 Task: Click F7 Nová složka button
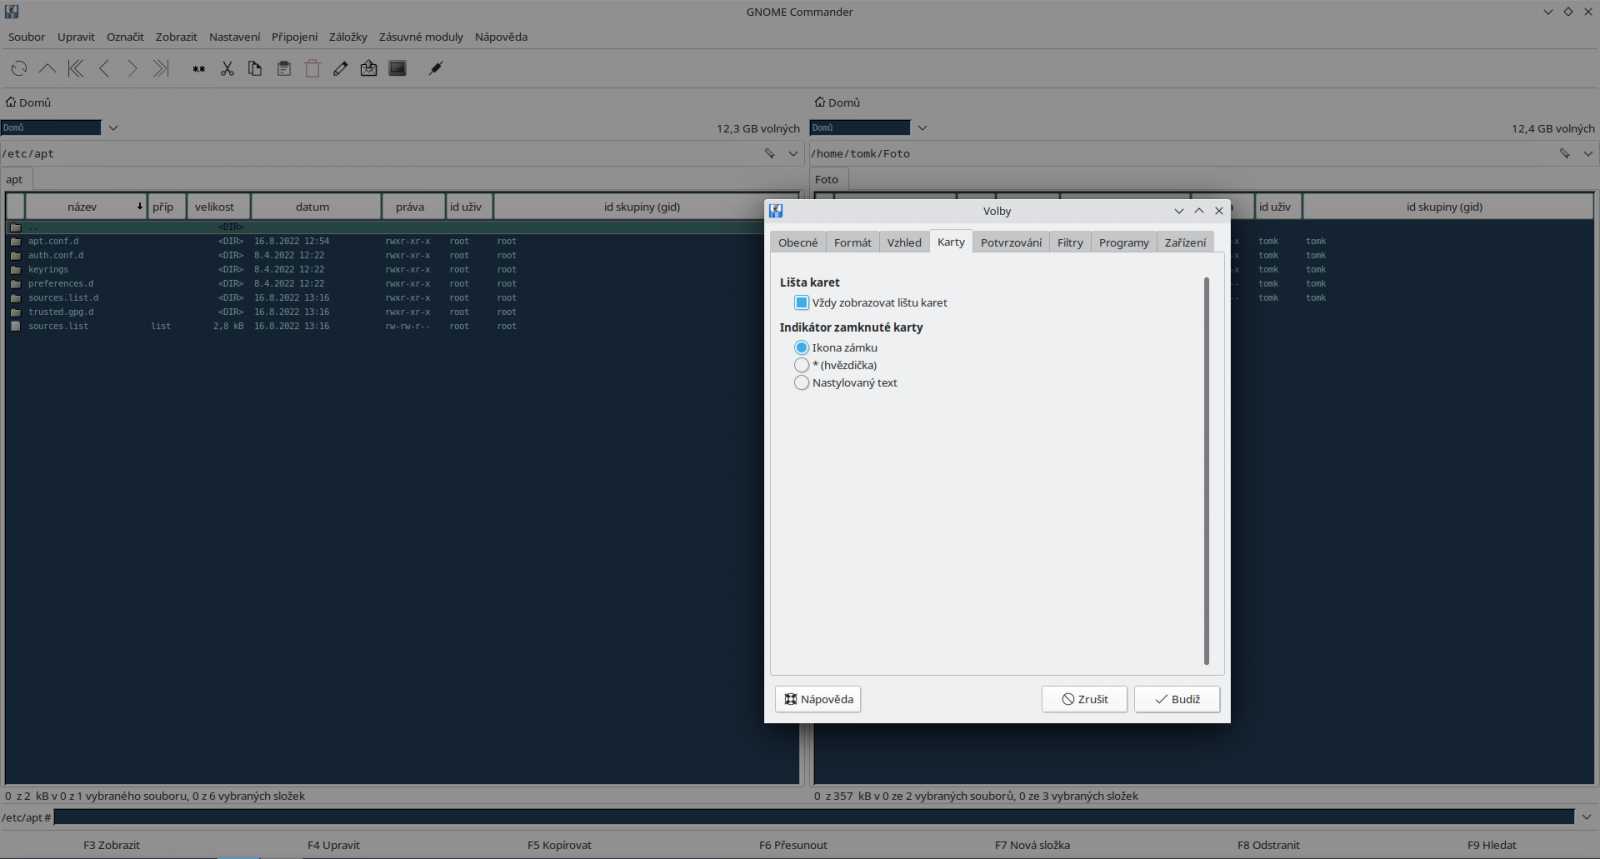pos(1032,845)
